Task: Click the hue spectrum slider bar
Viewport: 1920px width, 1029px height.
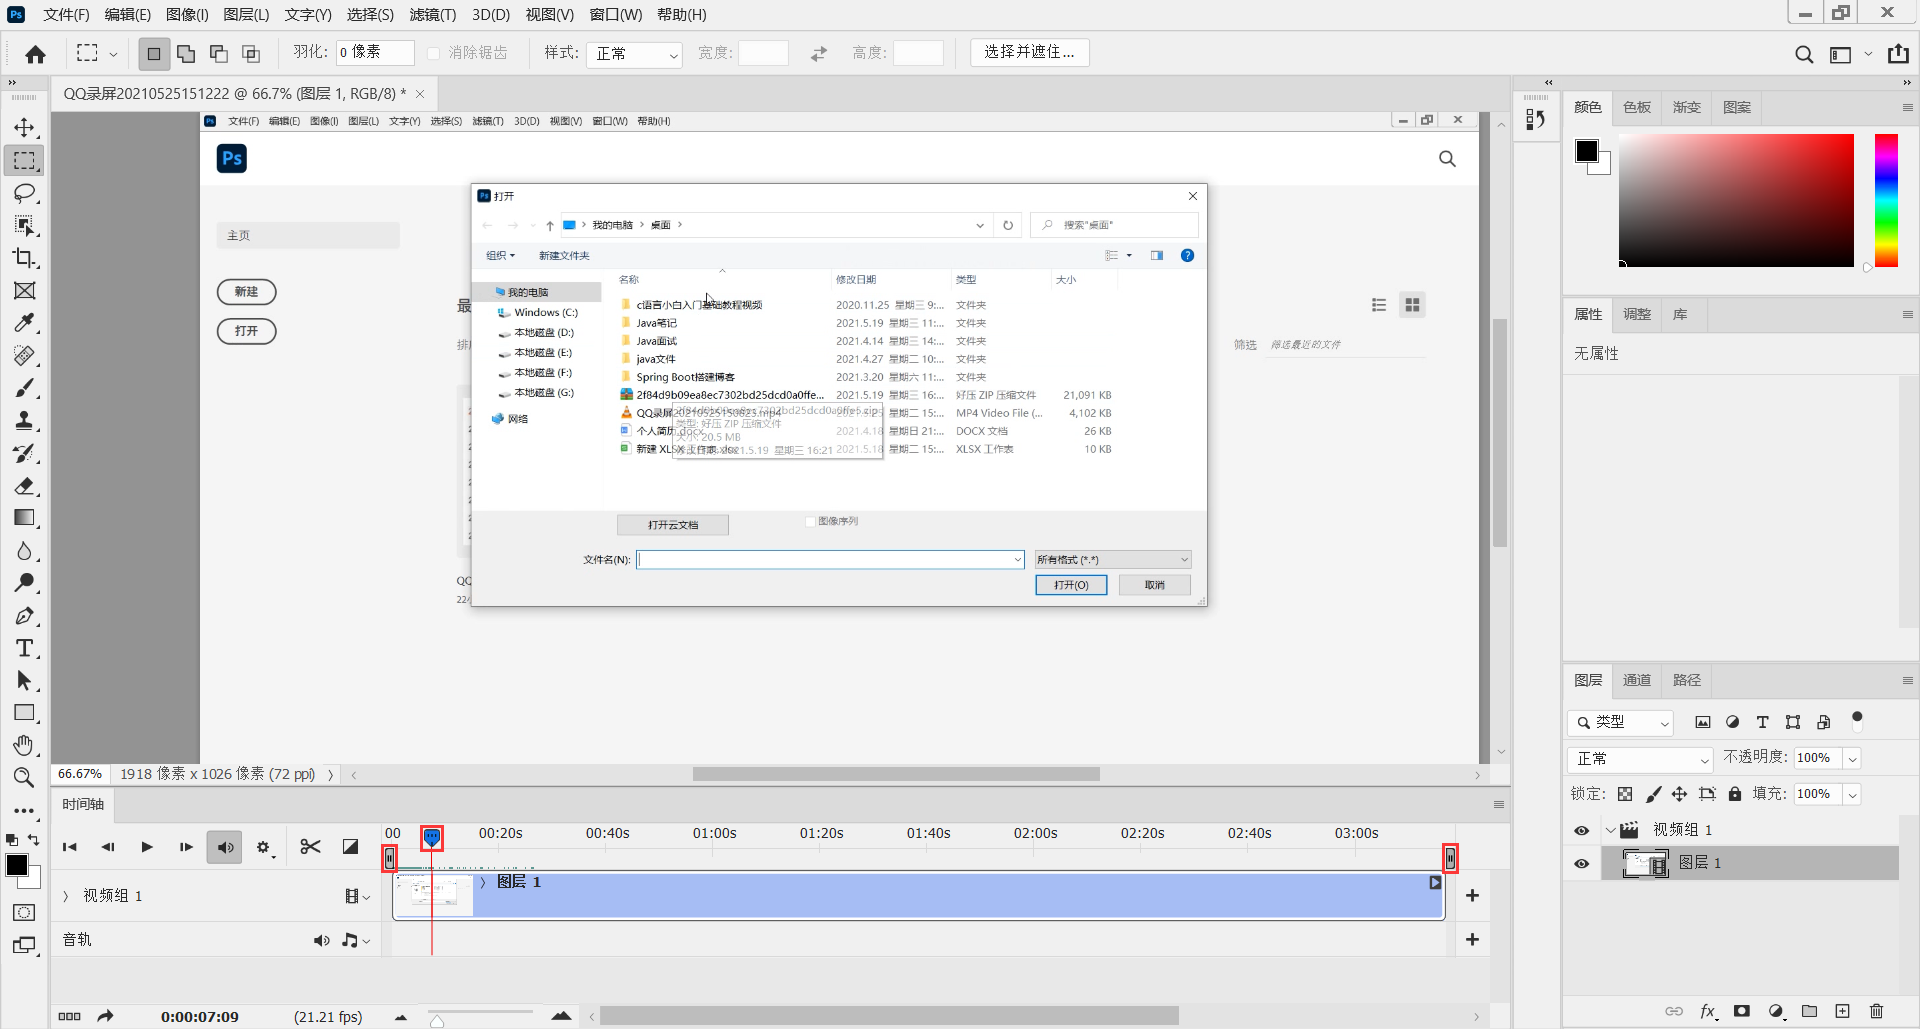Action: coord(1886,200)
